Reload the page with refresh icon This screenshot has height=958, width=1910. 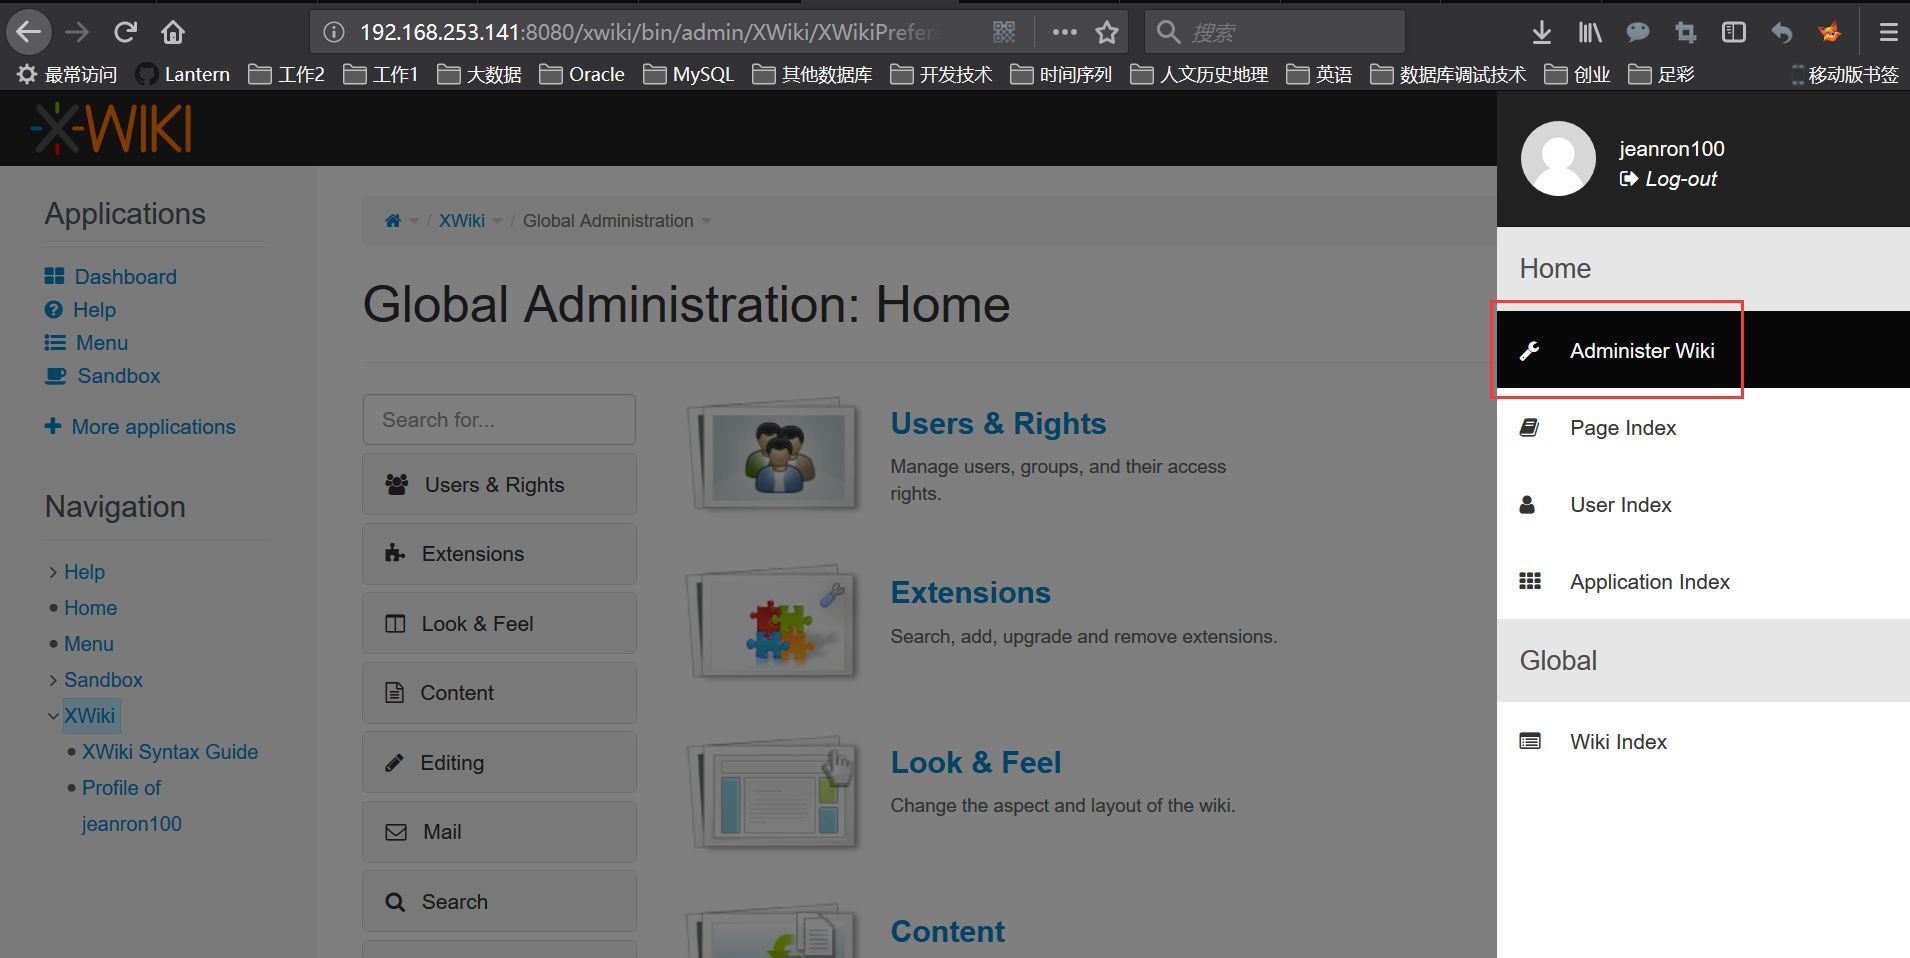click(125, 32)
